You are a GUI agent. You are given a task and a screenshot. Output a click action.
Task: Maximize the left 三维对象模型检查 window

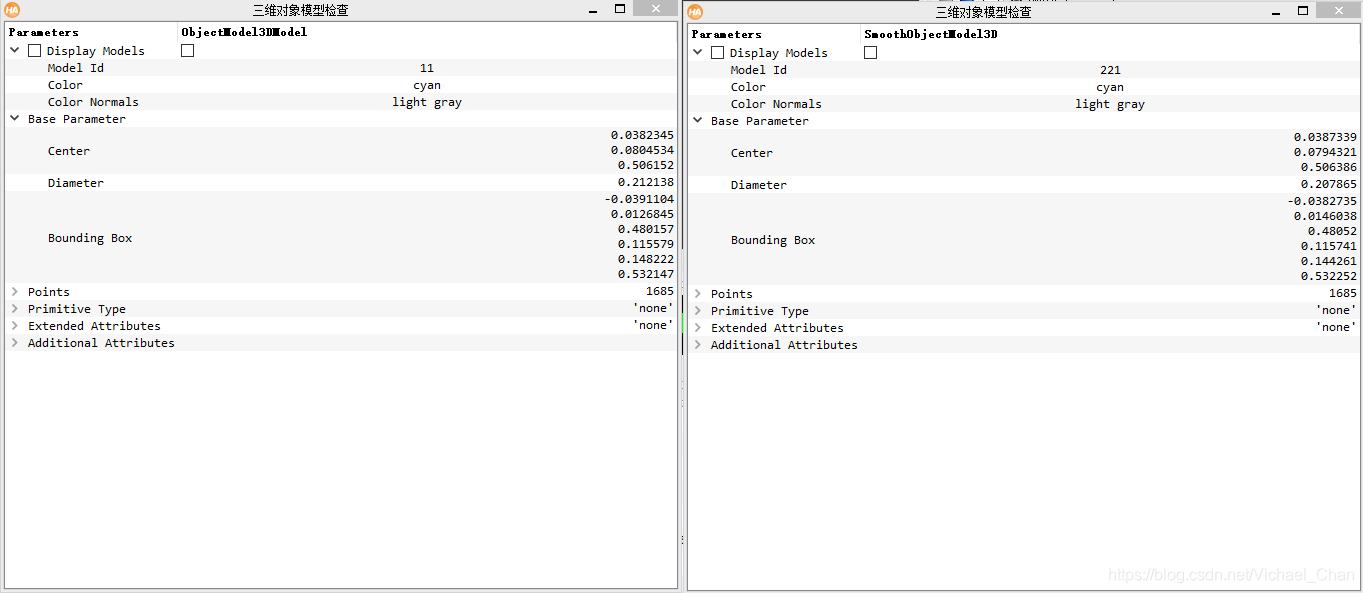coord(620,9)
